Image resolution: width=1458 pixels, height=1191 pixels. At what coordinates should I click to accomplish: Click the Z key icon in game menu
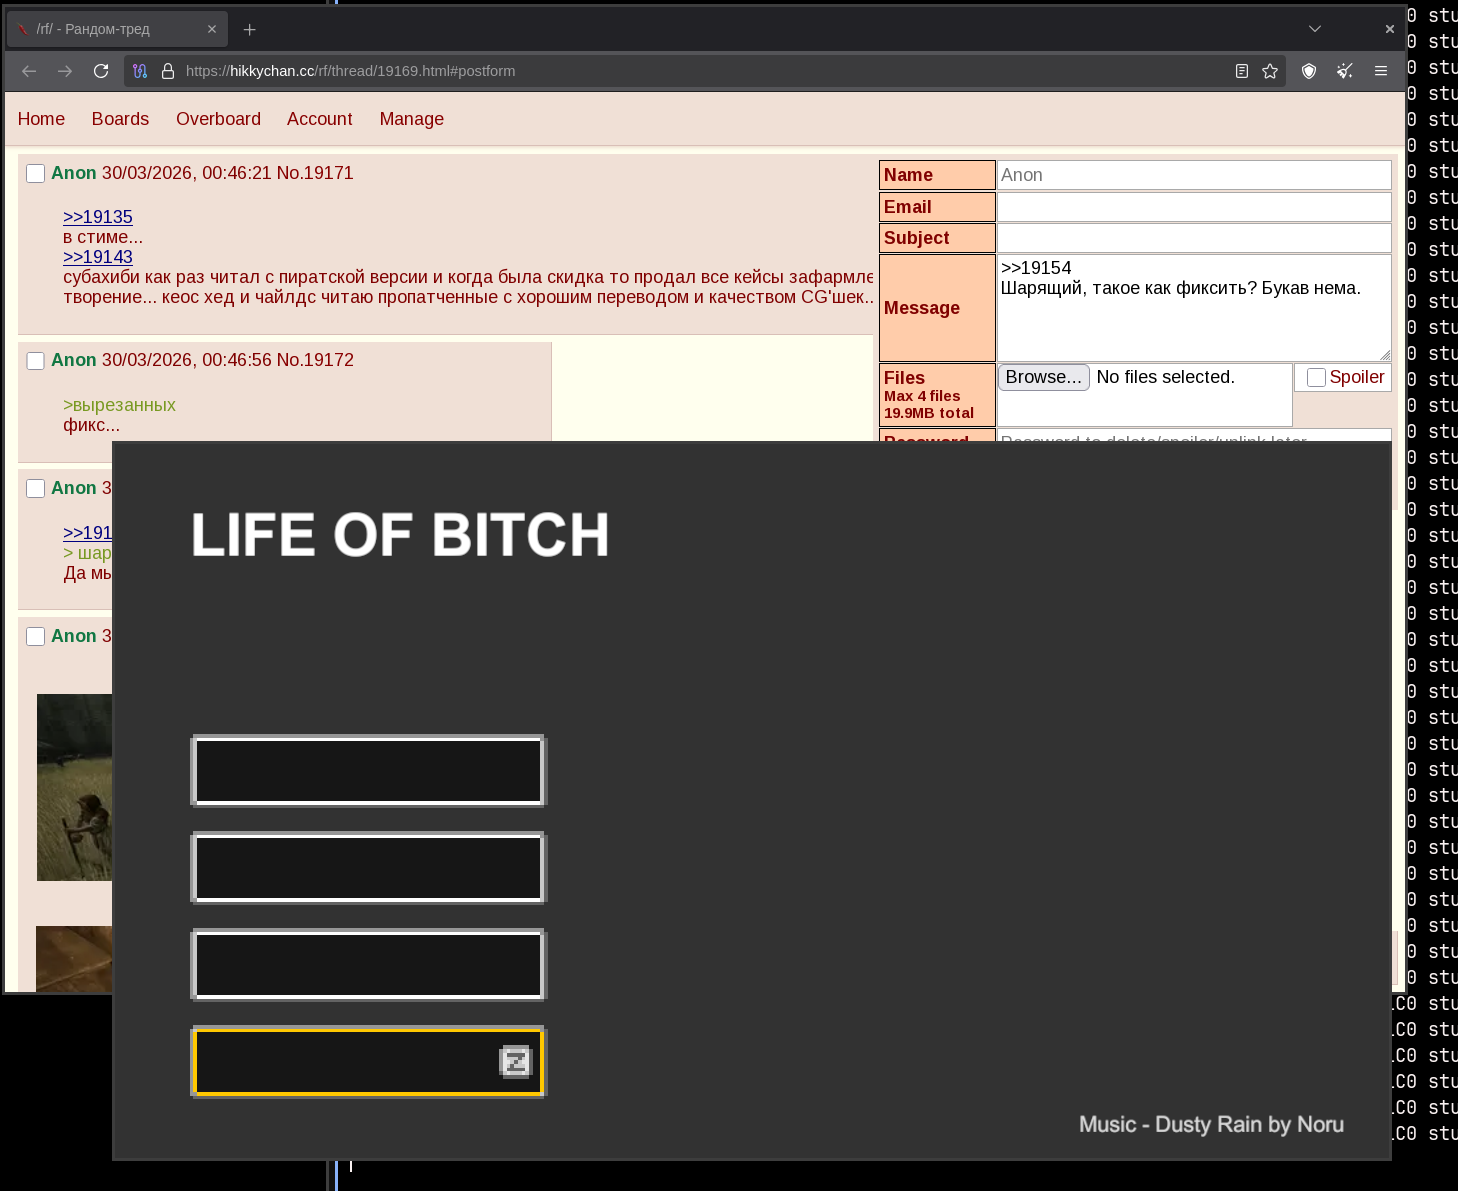[516, 1062]
